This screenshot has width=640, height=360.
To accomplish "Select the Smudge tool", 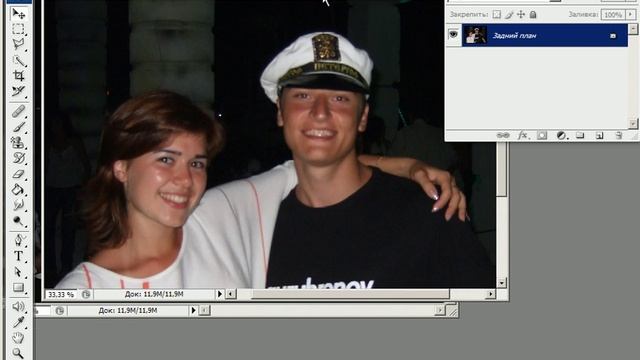I will (x=18, y=205).
